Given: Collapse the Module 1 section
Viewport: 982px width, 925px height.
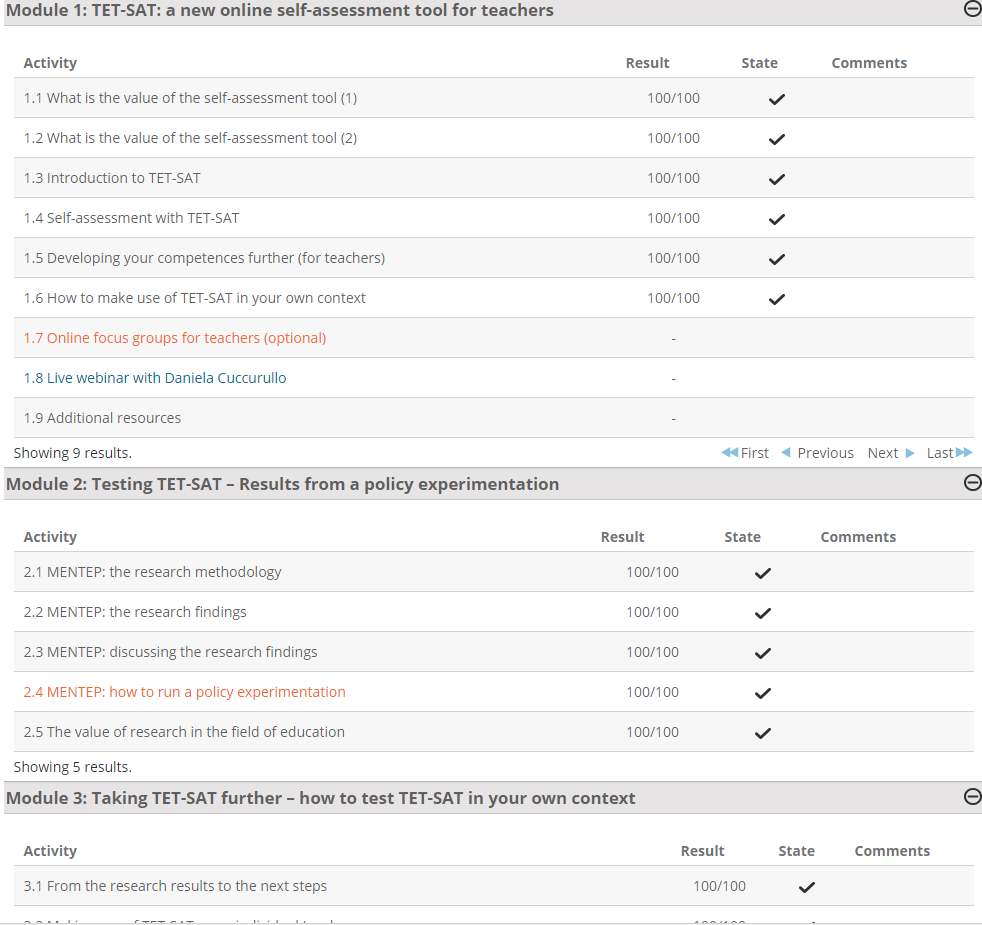Looking at the screenshot, I should [973, 9].
